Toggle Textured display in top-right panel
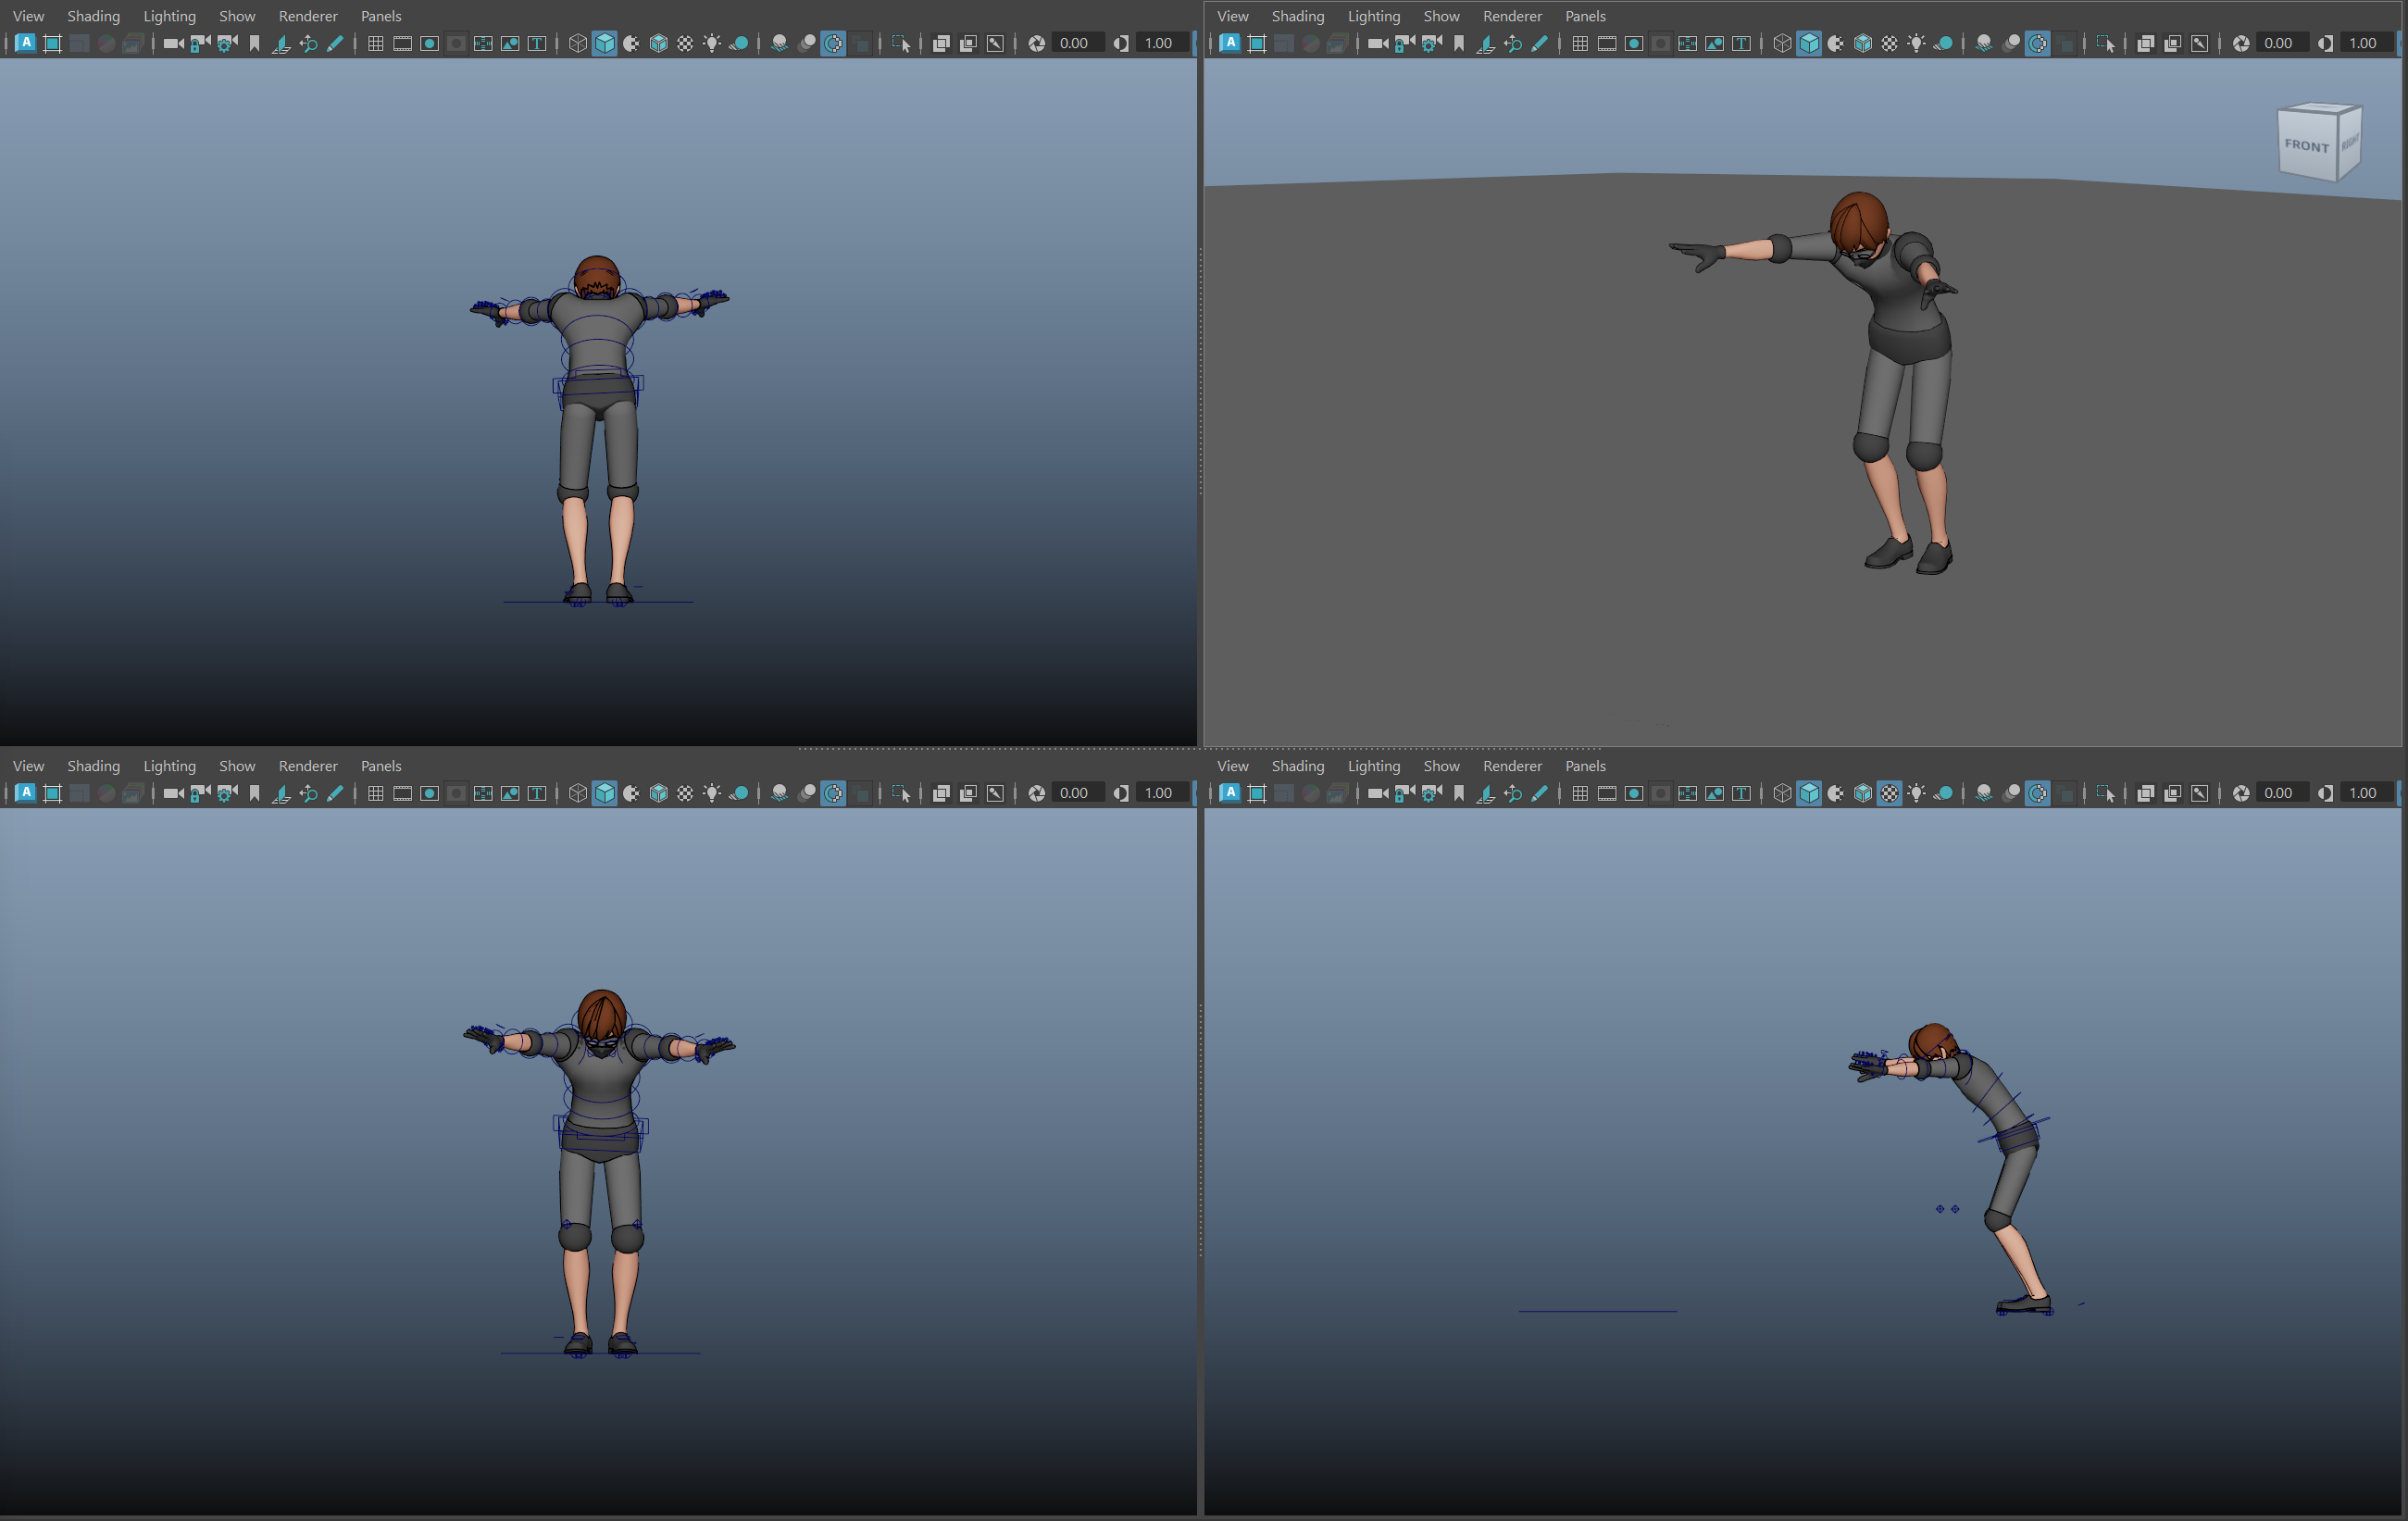This screenshot has height=1521, width=2408. tap(1889, 43)
